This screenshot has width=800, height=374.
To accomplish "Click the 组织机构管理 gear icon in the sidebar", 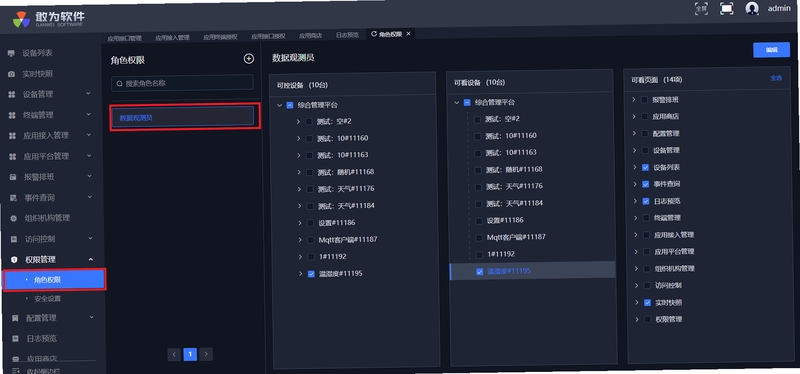I will (x=13, y=218).
